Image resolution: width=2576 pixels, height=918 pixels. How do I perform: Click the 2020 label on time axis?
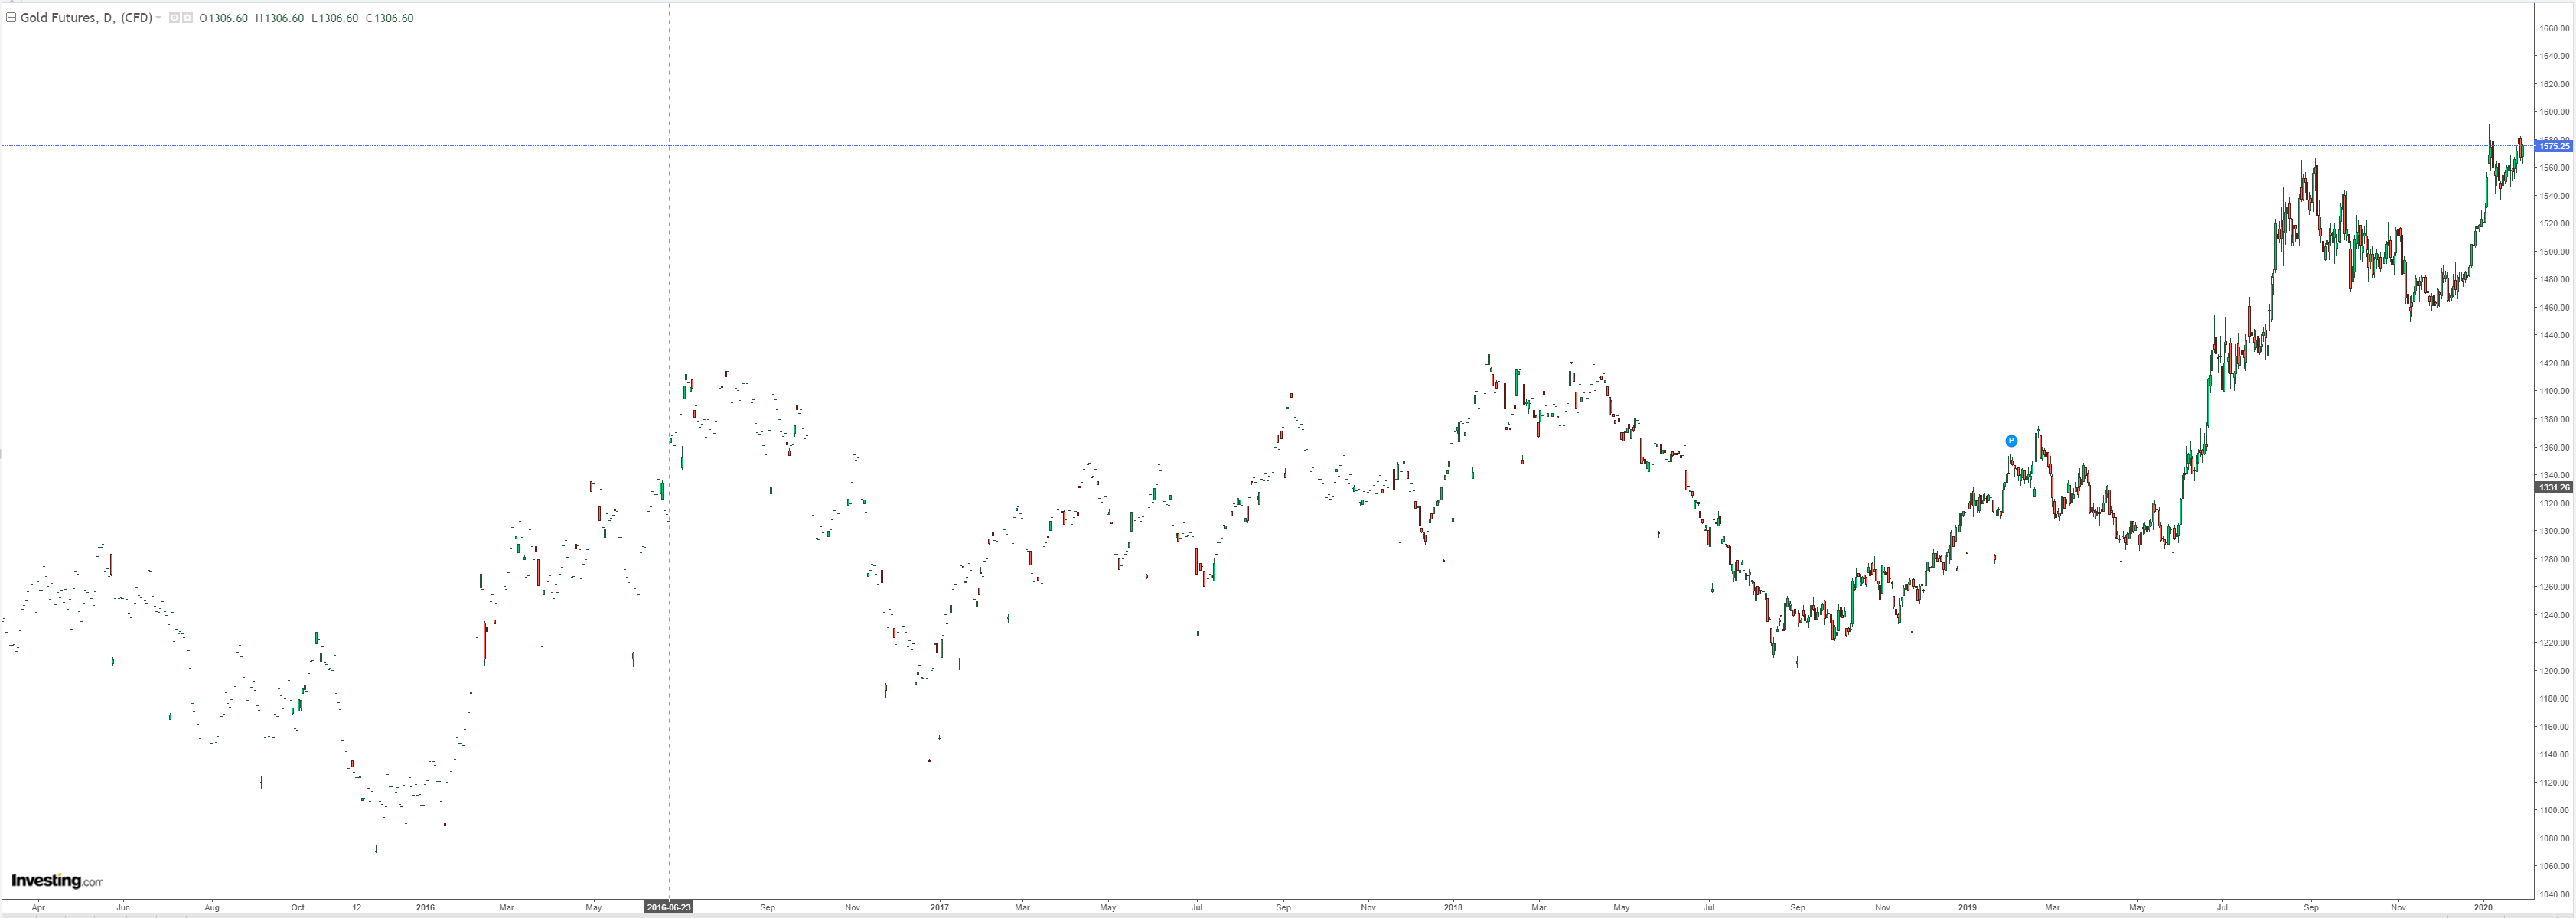click(2483, 907)
